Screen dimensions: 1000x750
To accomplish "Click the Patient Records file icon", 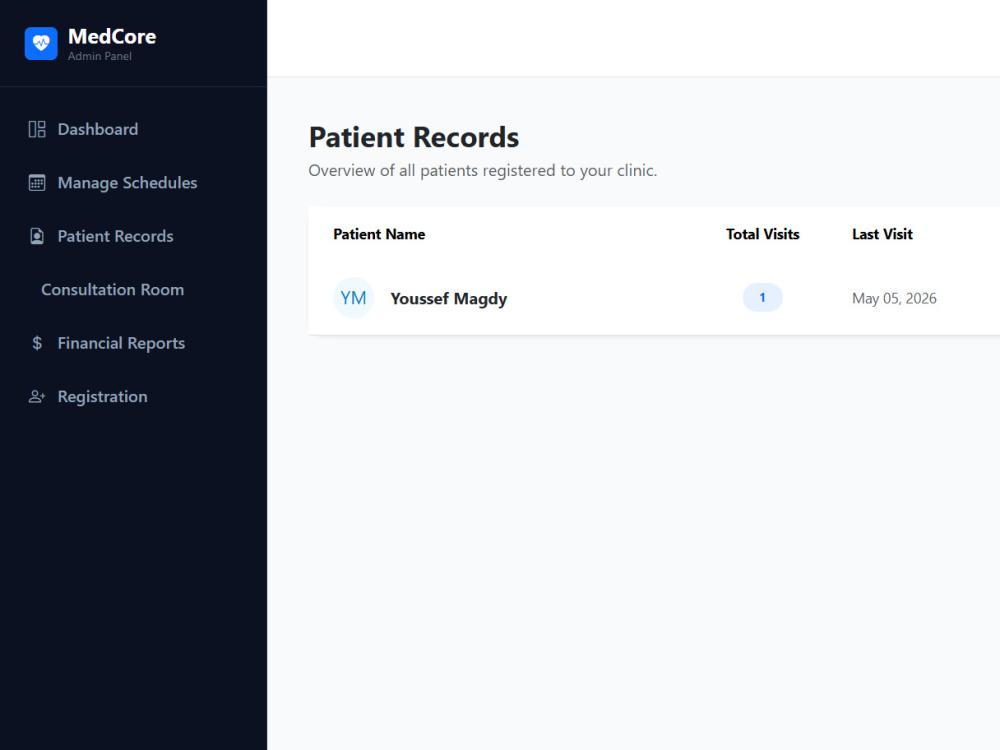I will (x=37, y=237).
